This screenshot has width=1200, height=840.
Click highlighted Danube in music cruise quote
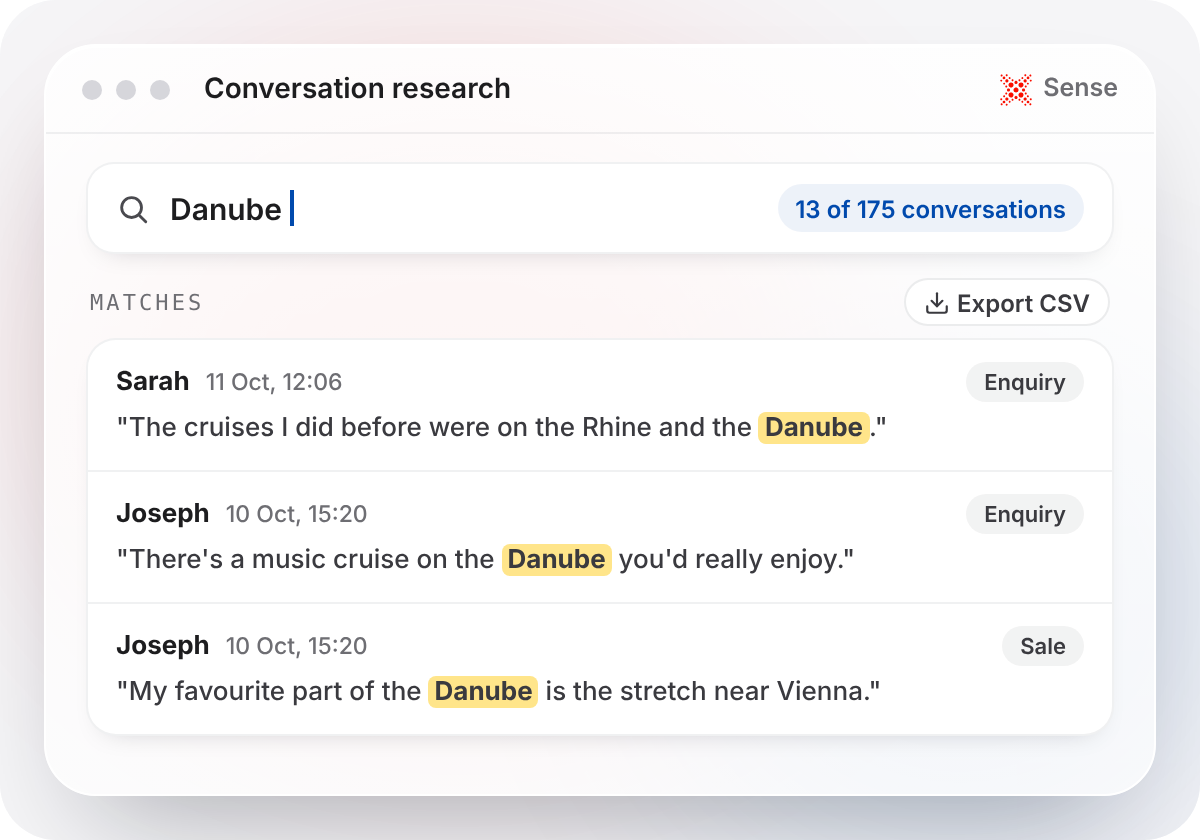coord(556,559)
